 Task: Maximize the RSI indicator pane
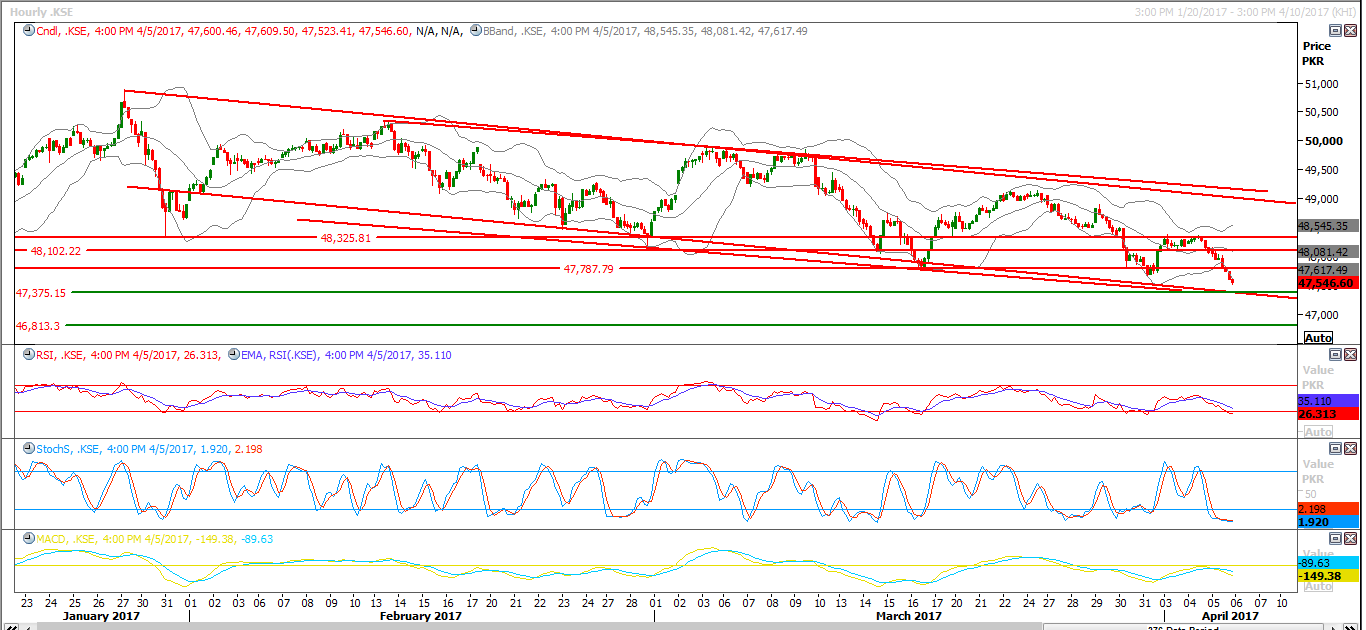[x=1335, y=354]
